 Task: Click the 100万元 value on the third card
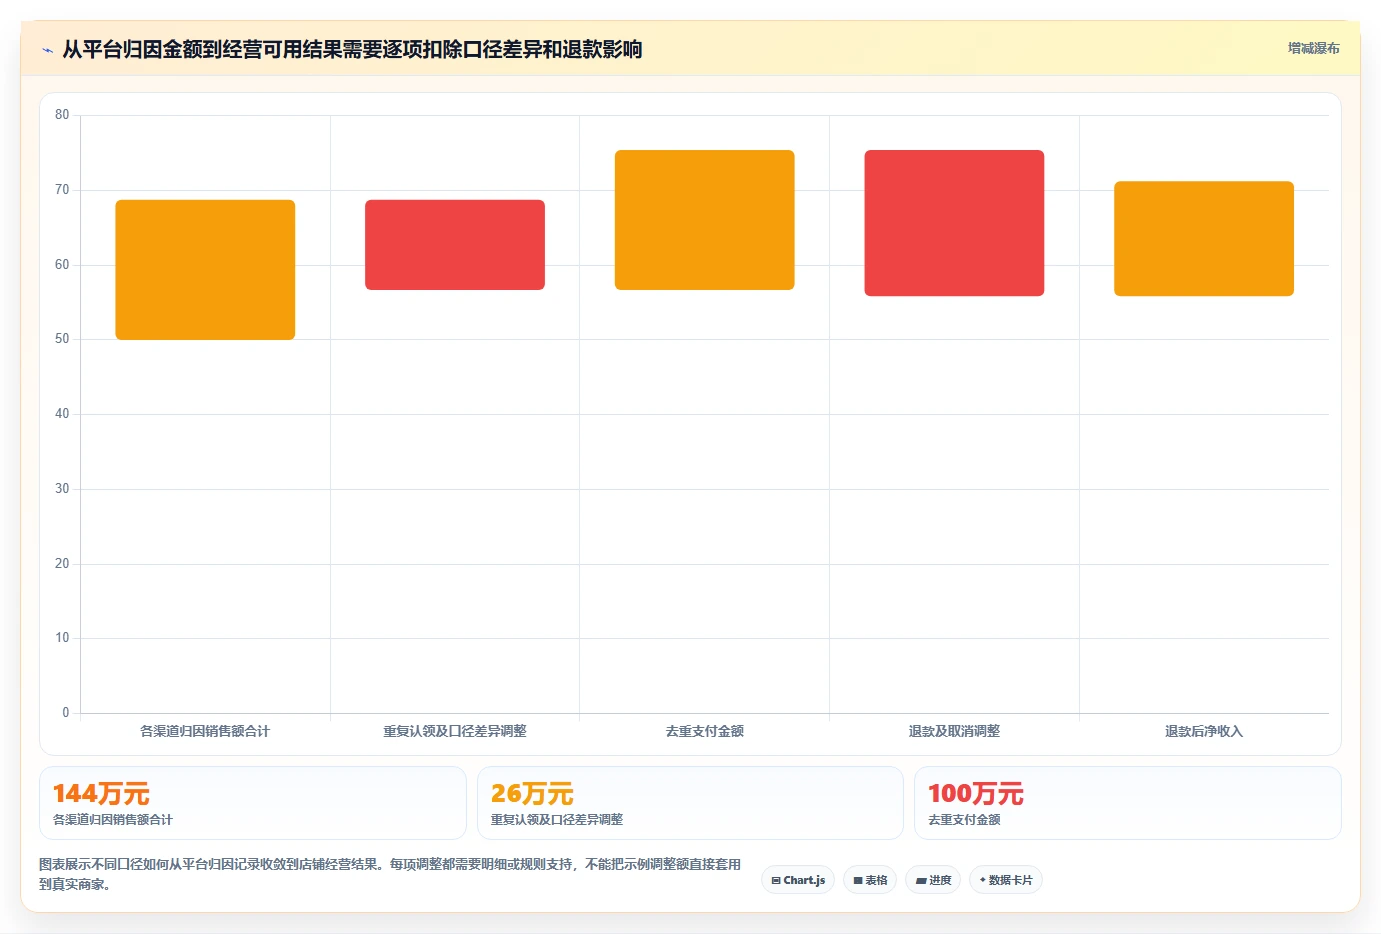coord(976,794)
